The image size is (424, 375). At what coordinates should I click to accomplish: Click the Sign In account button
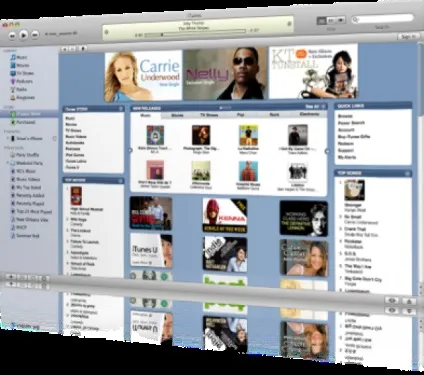pos(408,37)
